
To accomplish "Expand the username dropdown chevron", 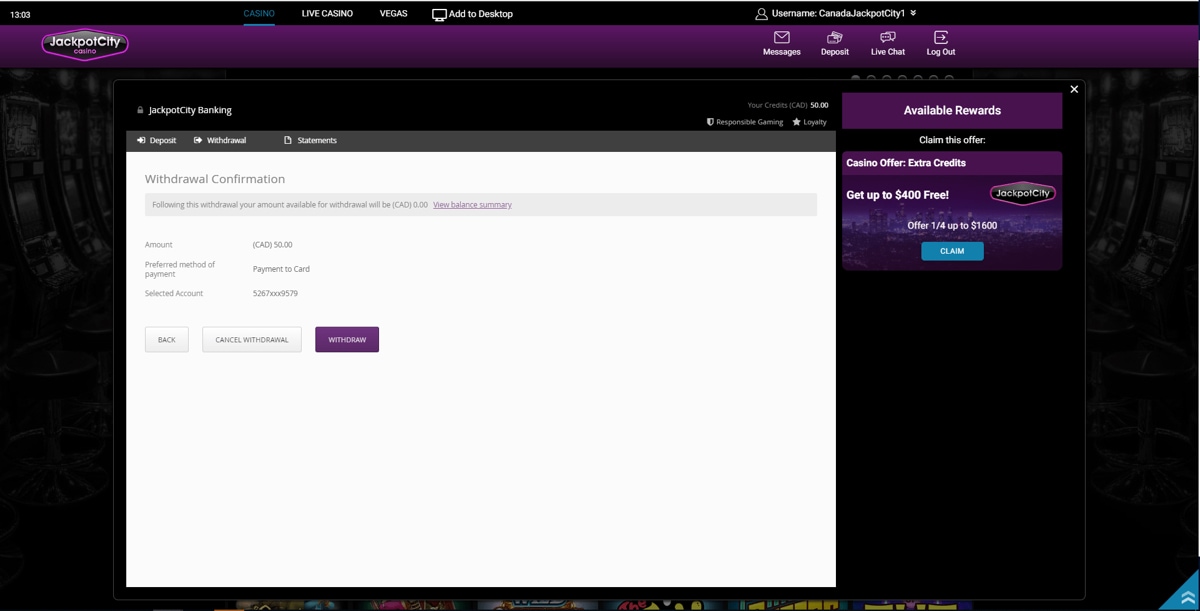I will pyautogui.click(x=913, y=13).
